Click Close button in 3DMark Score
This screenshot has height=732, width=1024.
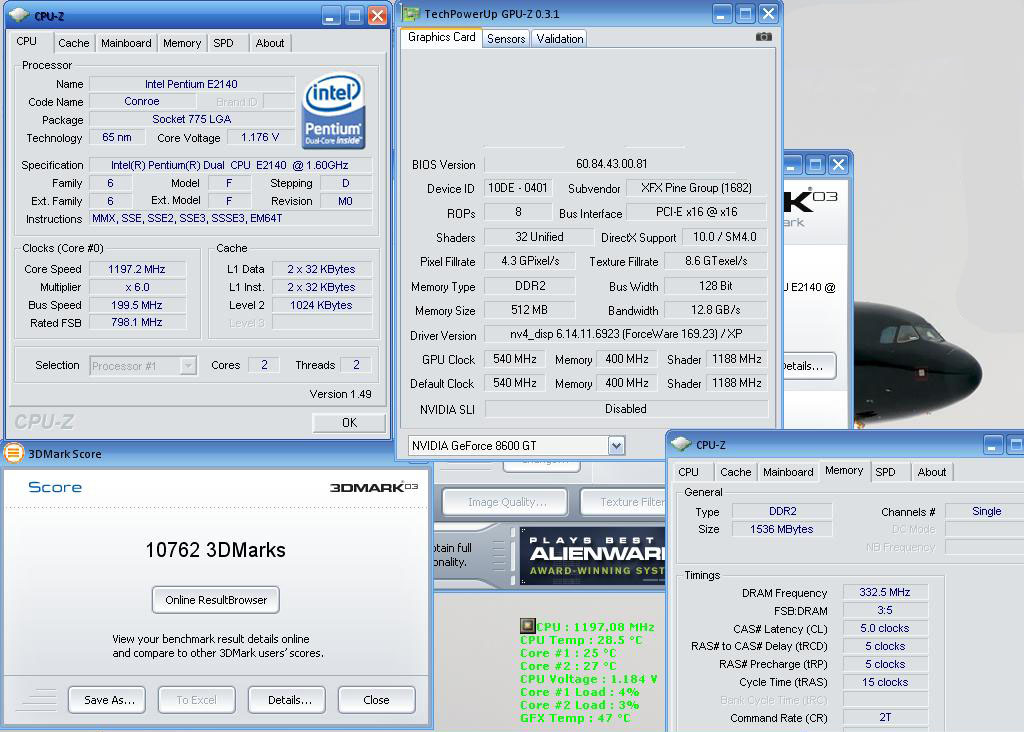click(376, 699)
